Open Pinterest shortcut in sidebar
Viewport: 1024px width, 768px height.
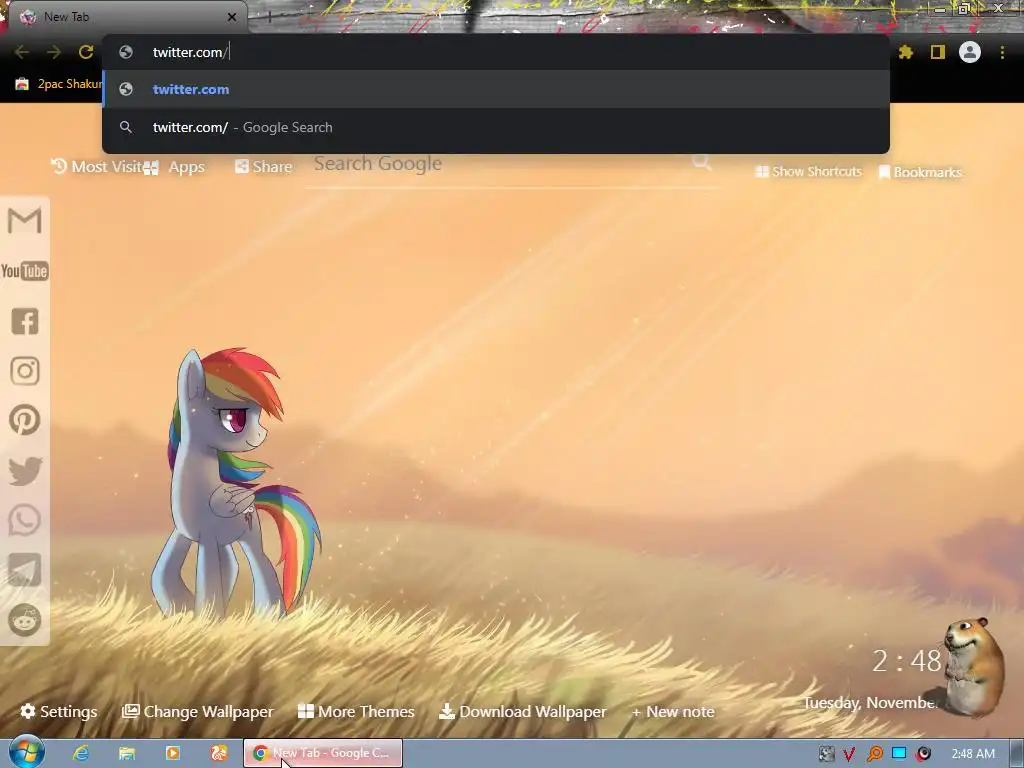[x=25, y=420]
